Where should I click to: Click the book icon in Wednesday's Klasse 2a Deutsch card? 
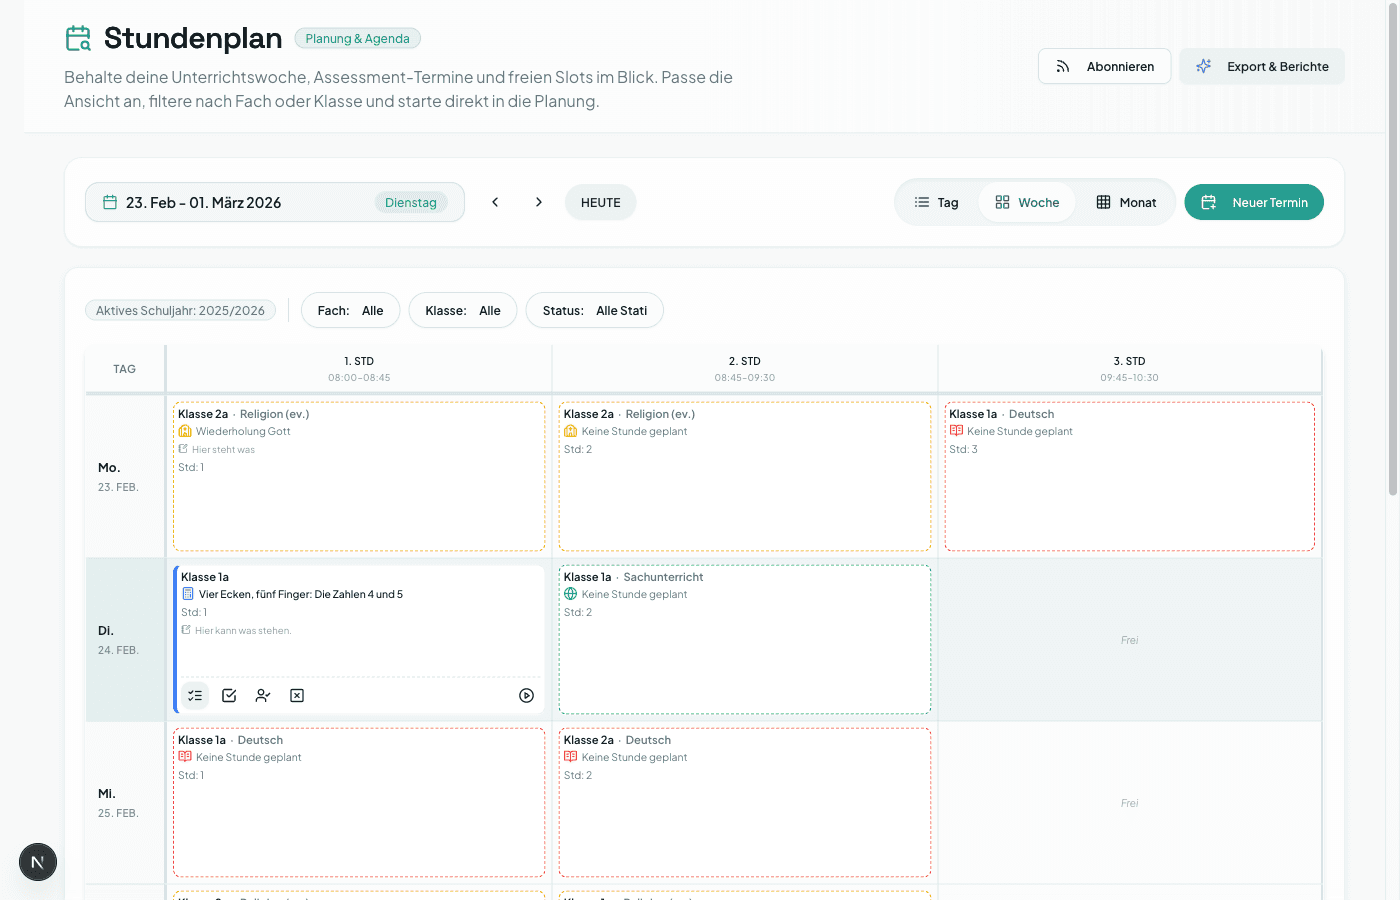571,757
